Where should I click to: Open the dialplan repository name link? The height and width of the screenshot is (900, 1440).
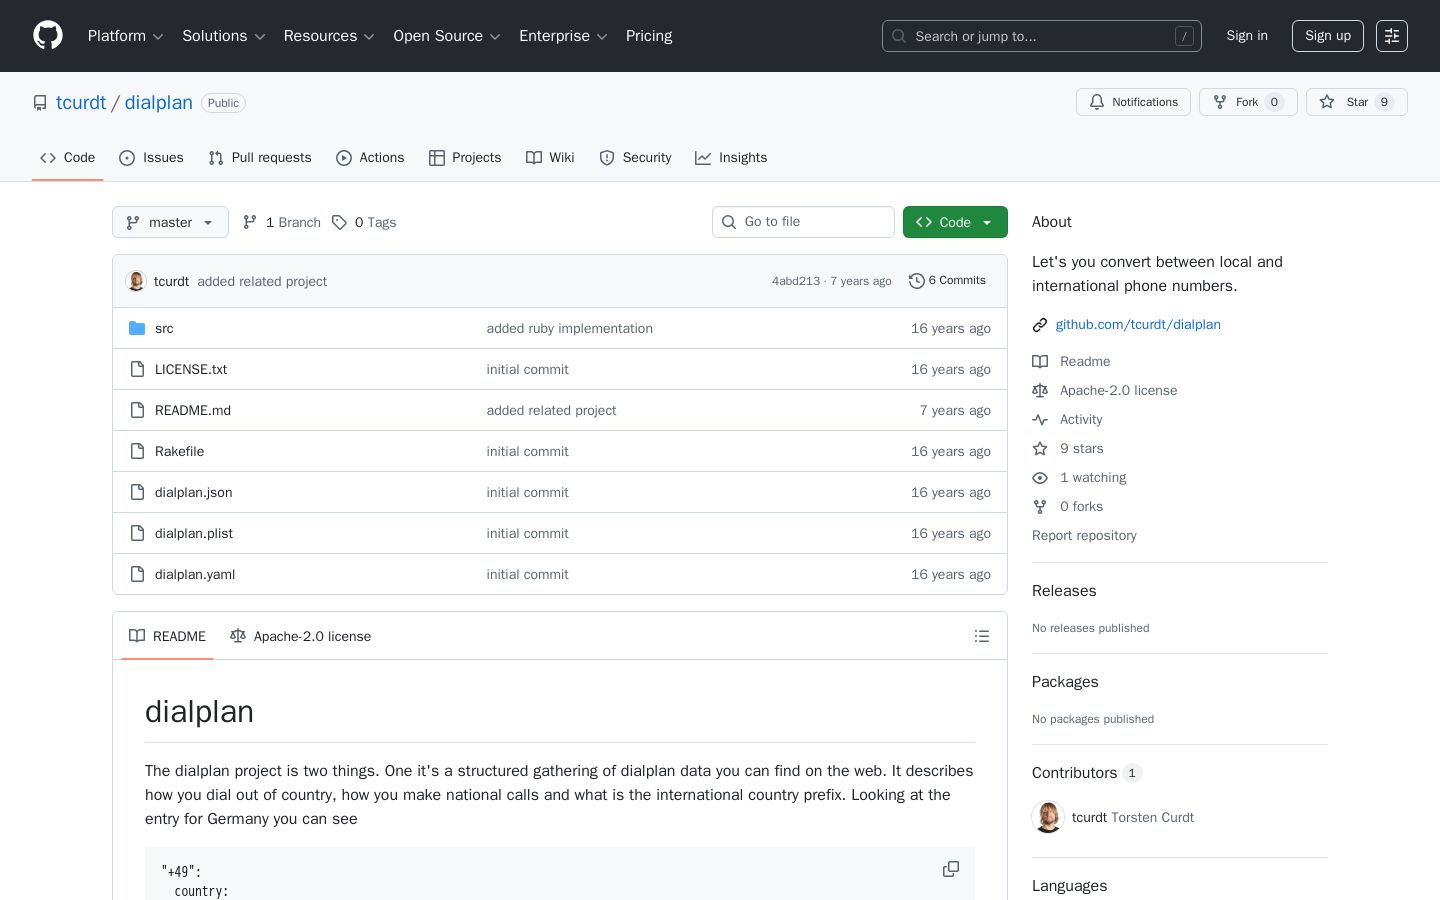point(159,103)
